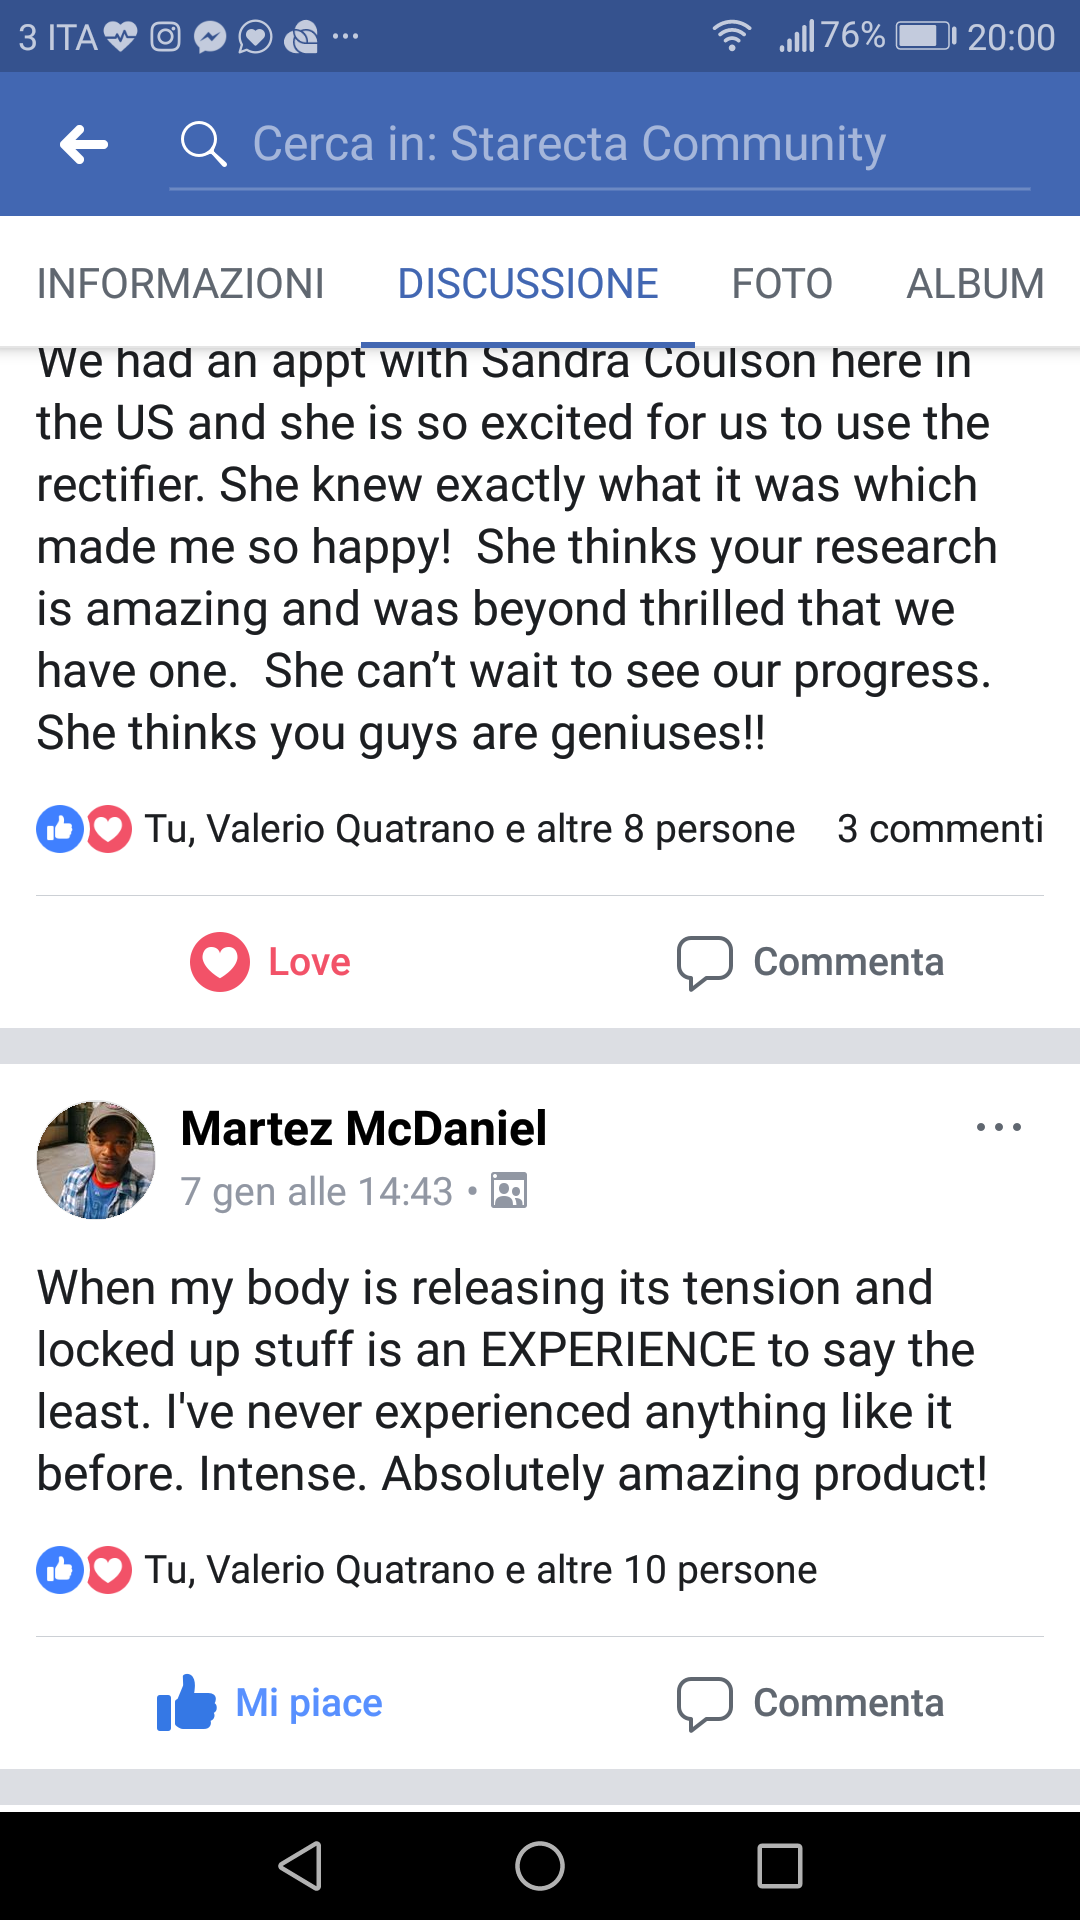Toggle Love reaction on first post
This screenshot has height=1920, width=1080.
click(271, 962)
